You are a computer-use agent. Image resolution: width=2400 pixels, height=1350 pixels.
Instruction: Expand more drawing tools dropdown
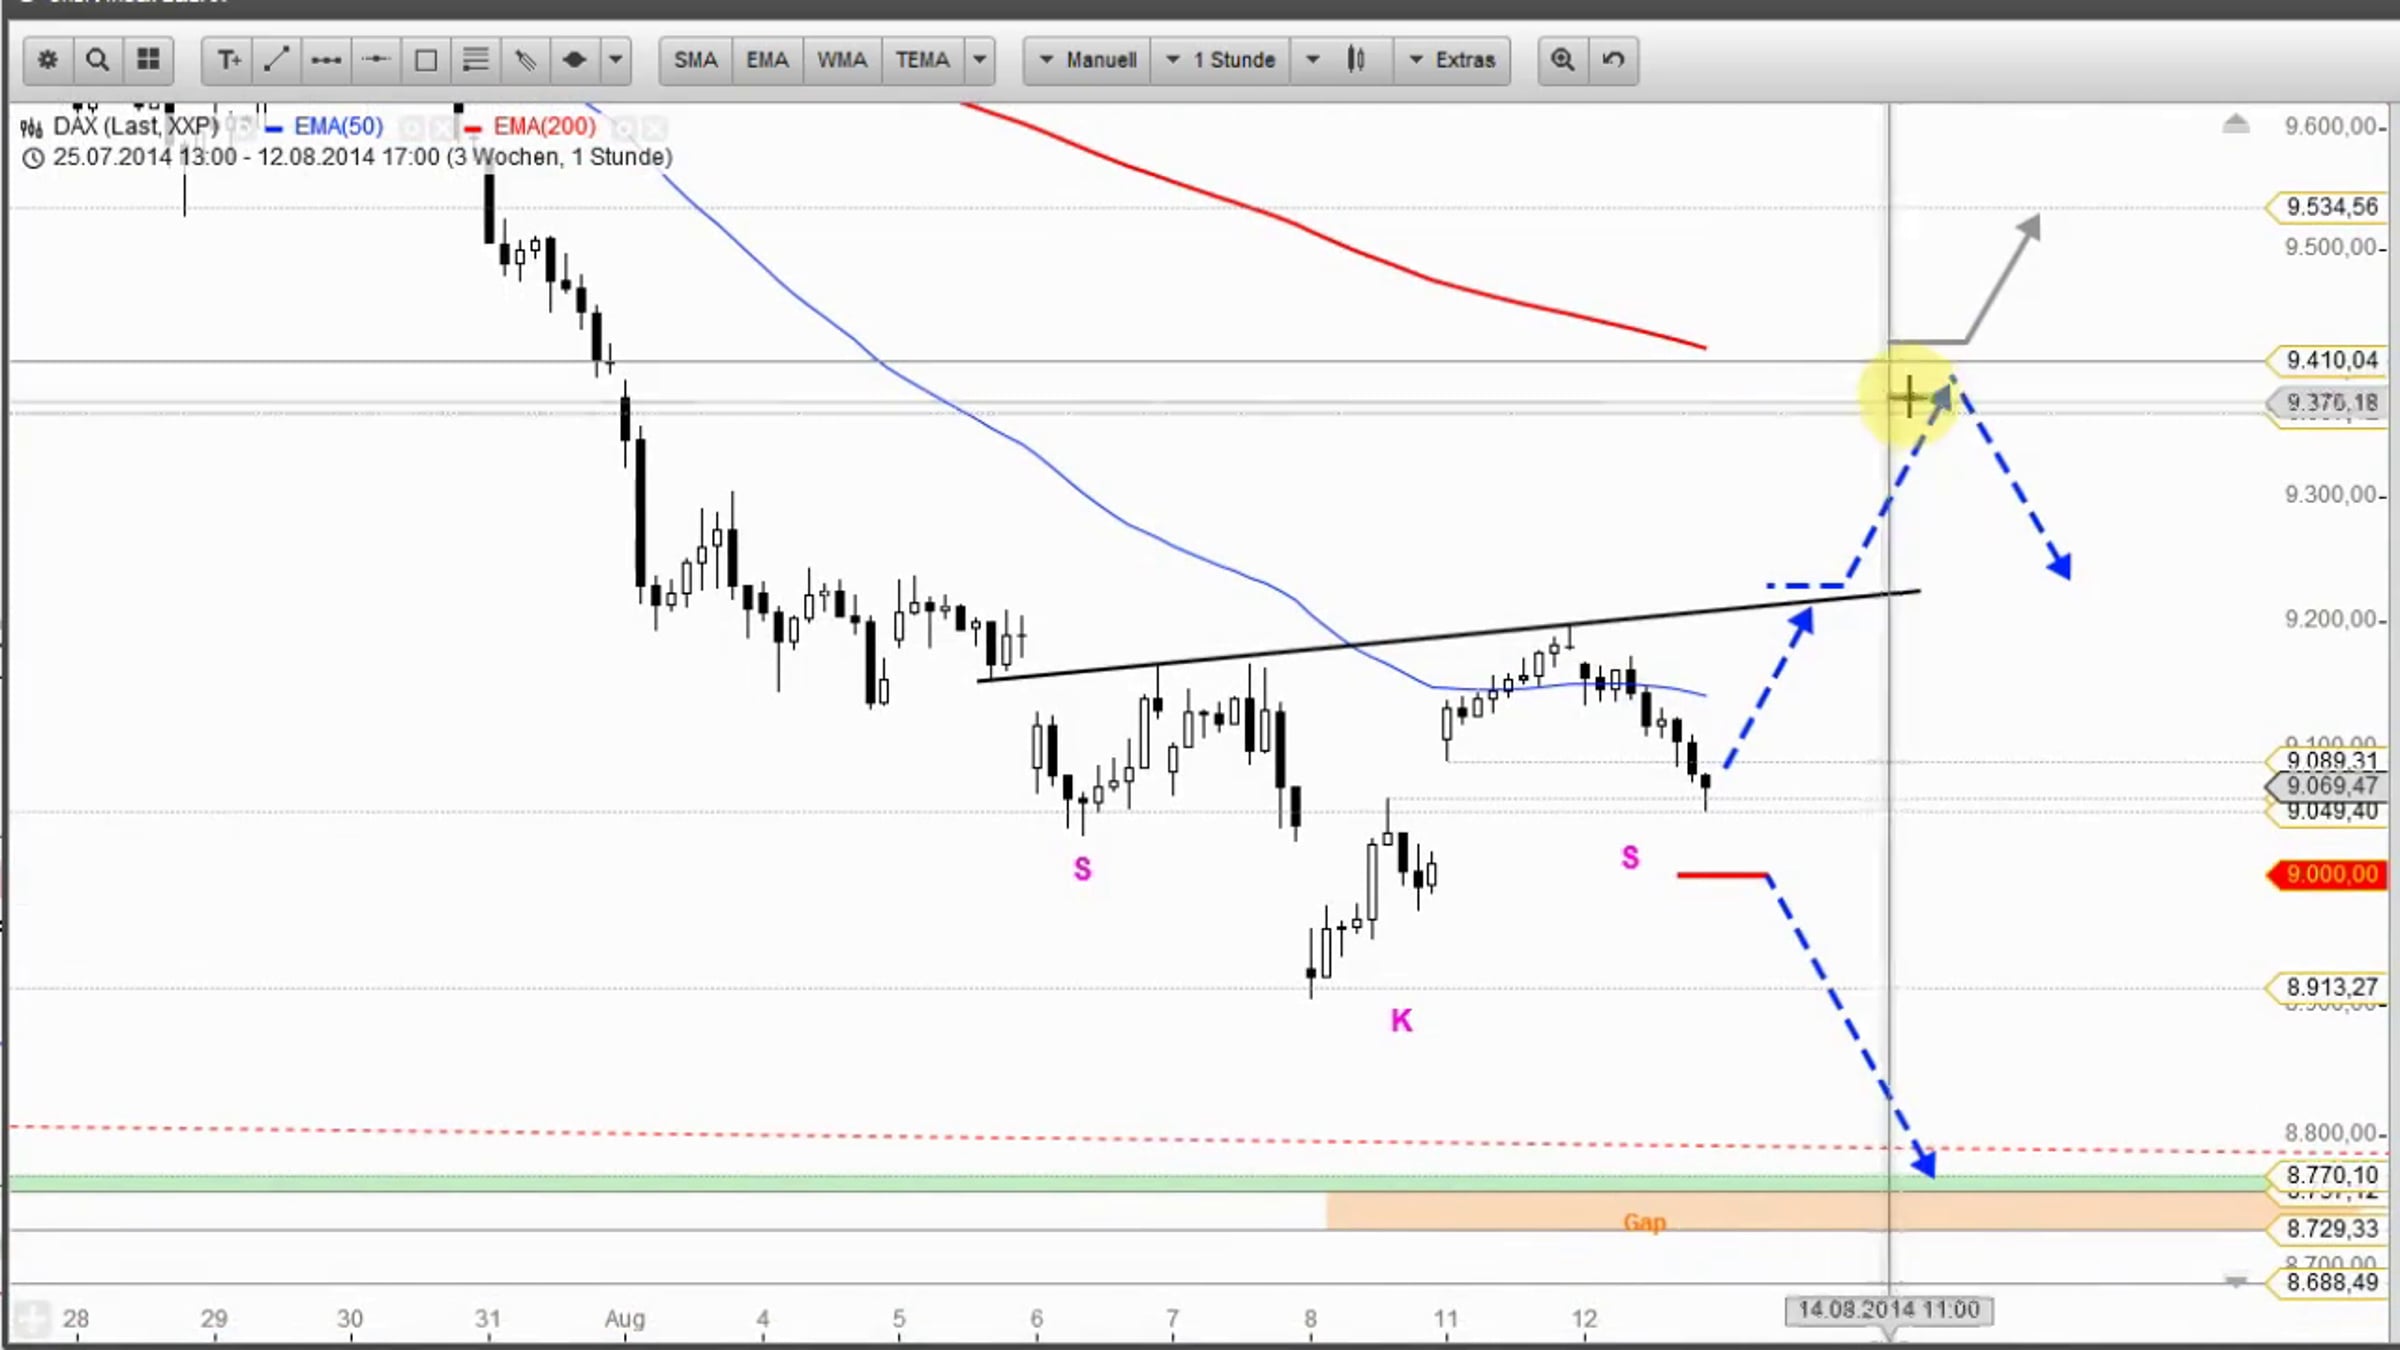pyautogui.click(x=616, y=60)
